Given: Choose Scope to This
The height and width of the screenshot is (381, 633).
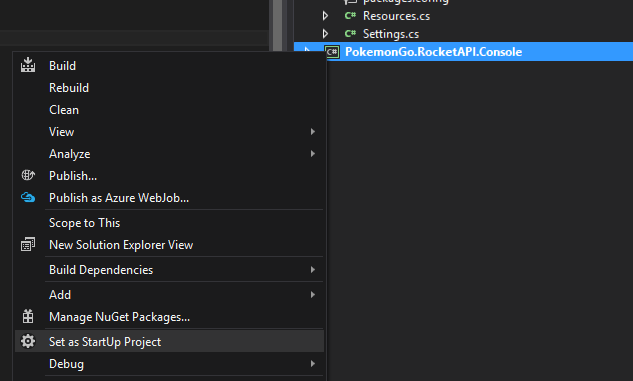Looking at the screenshot, I should 169,223.
